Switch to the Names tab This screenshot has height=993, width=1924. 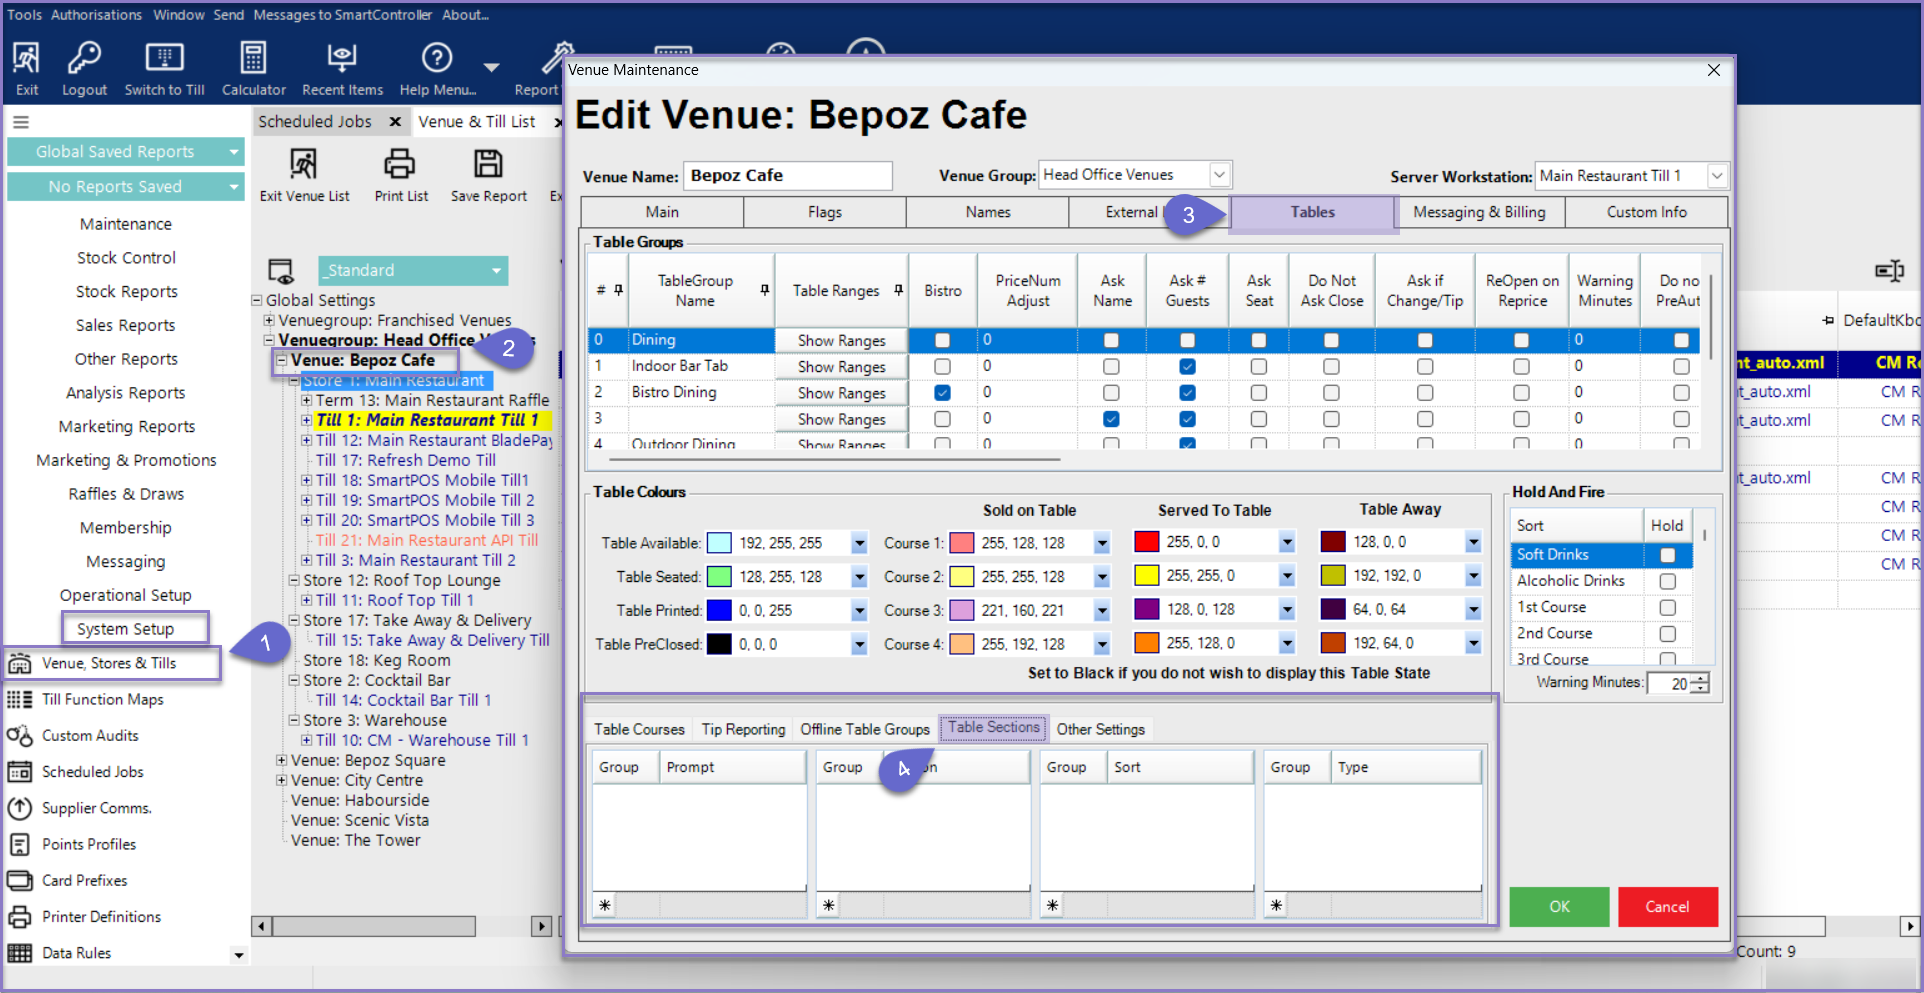point(988,212)
